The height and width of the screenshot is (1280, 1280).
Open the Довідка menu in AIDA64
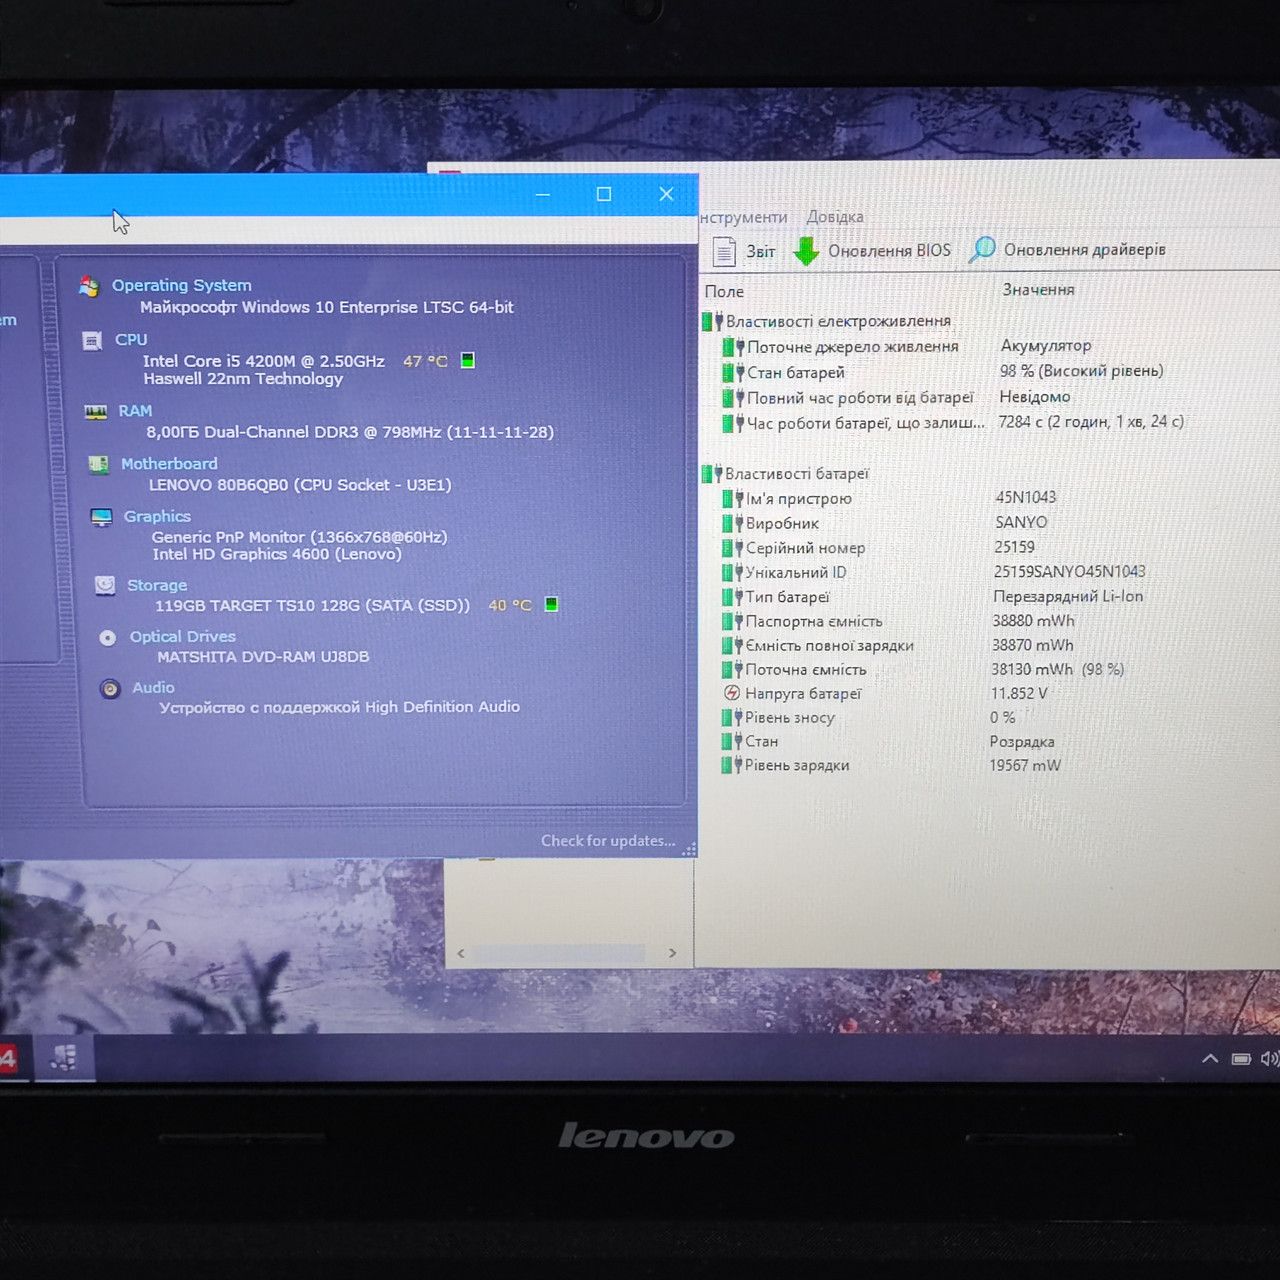(835, 217)
